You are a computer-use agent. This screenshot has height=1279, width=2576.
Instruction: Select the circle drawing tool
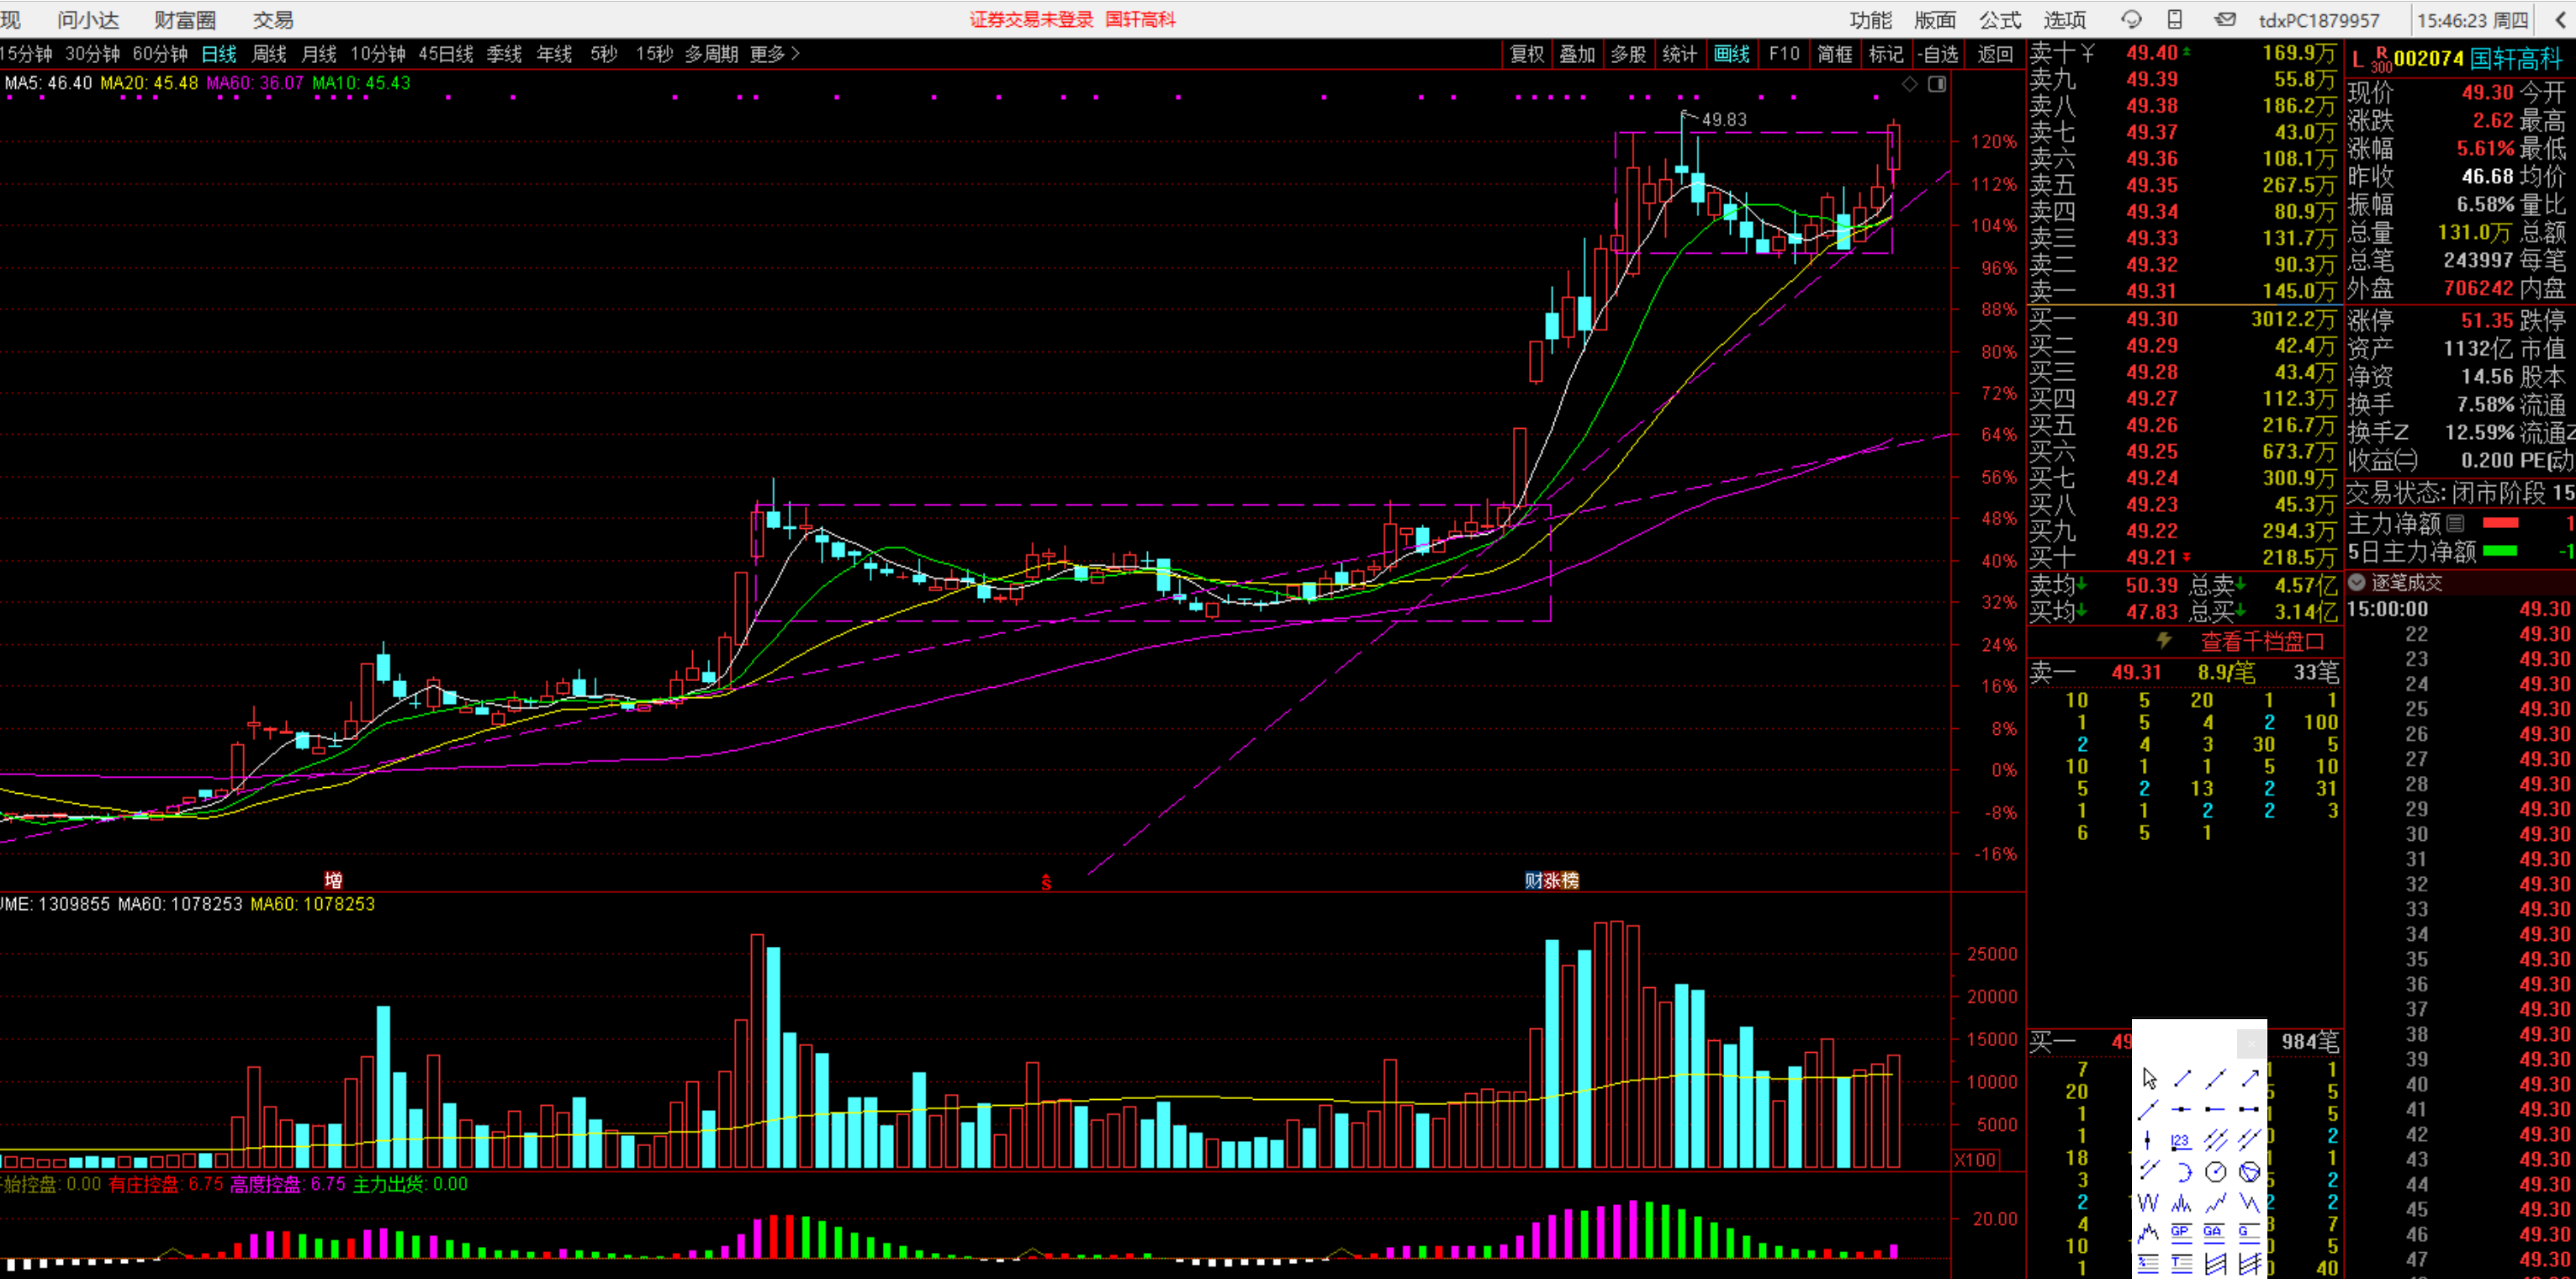[x=2216, y=1172]
